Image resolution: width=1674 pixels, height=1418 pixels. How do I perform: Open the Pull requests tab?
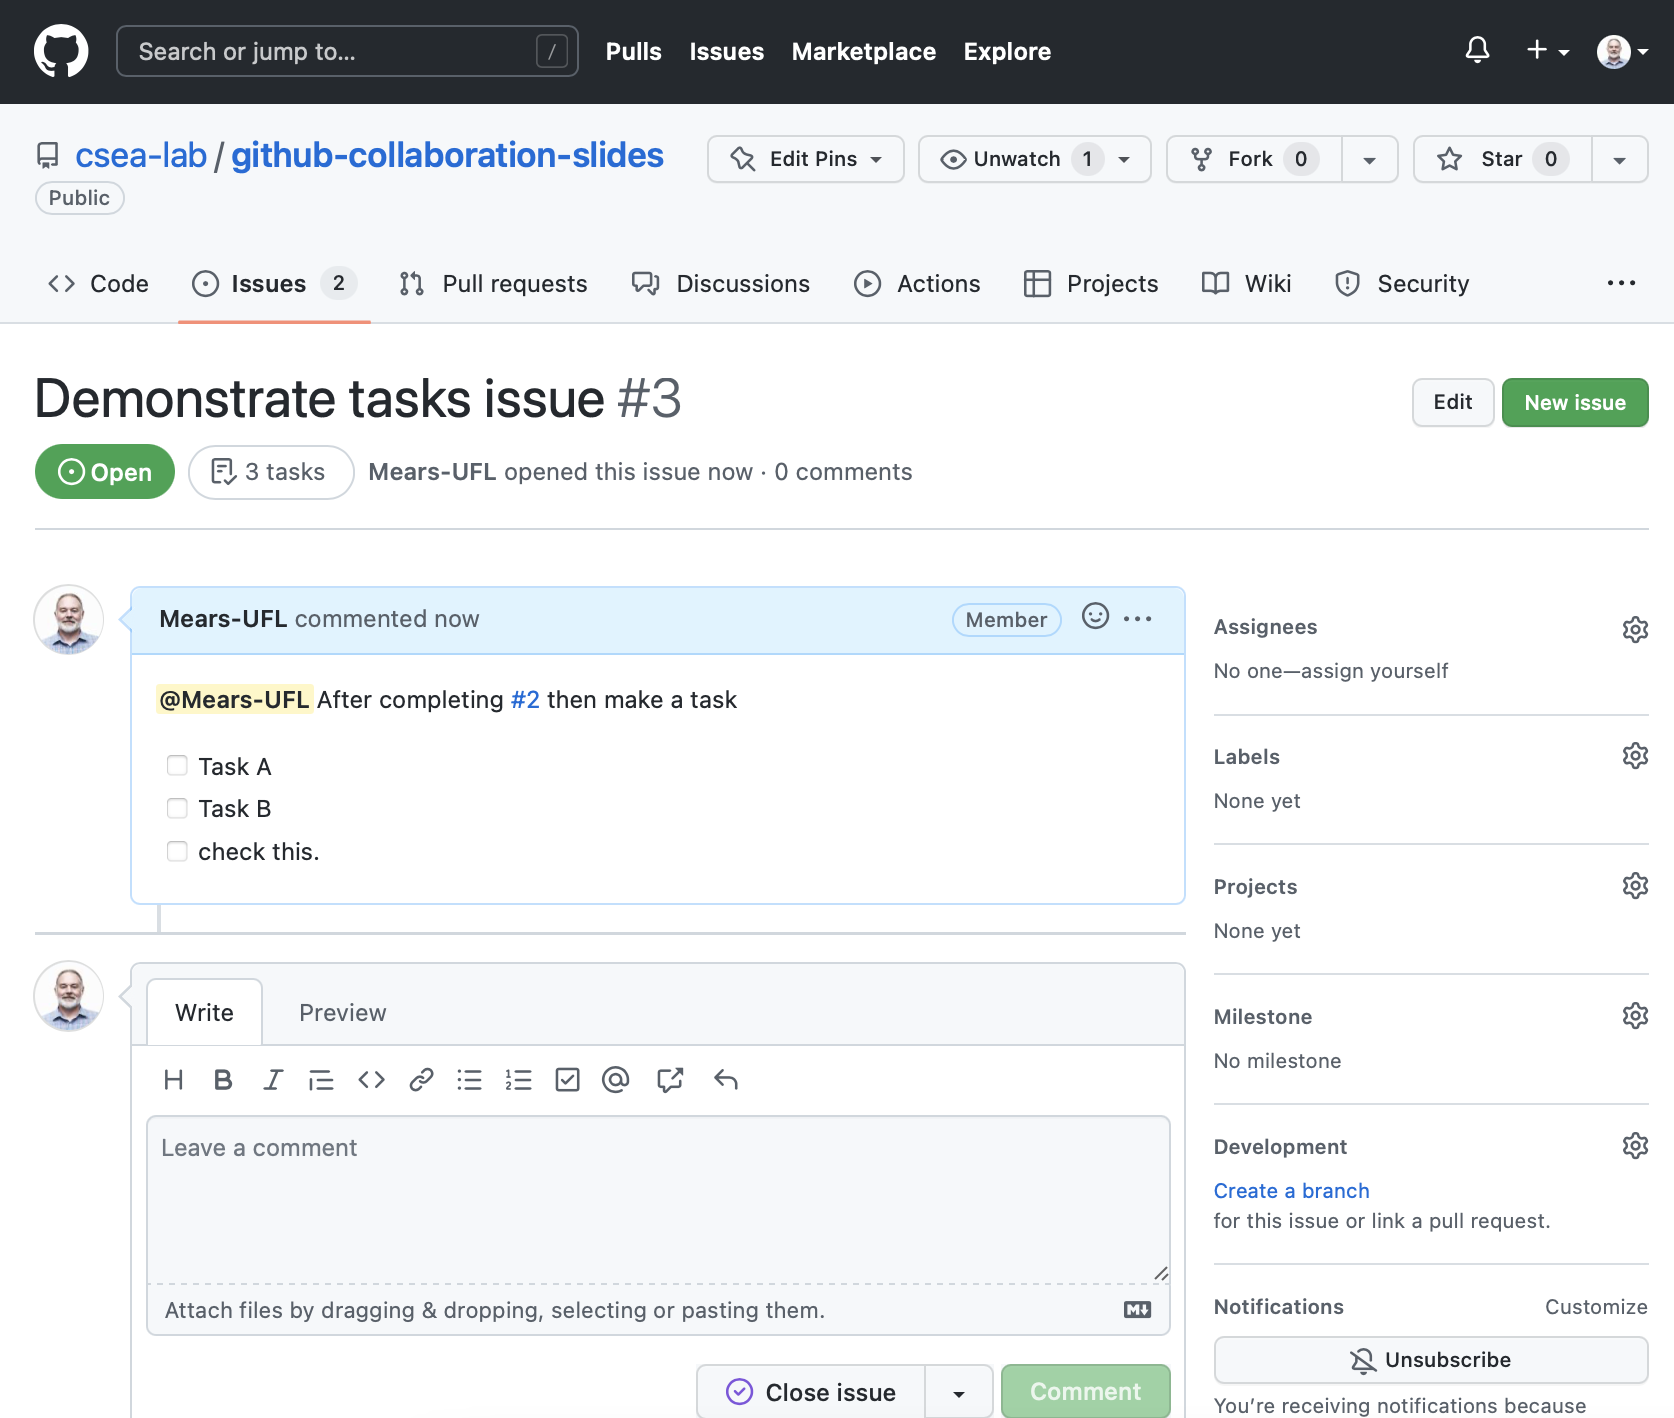tap(494, 284)
